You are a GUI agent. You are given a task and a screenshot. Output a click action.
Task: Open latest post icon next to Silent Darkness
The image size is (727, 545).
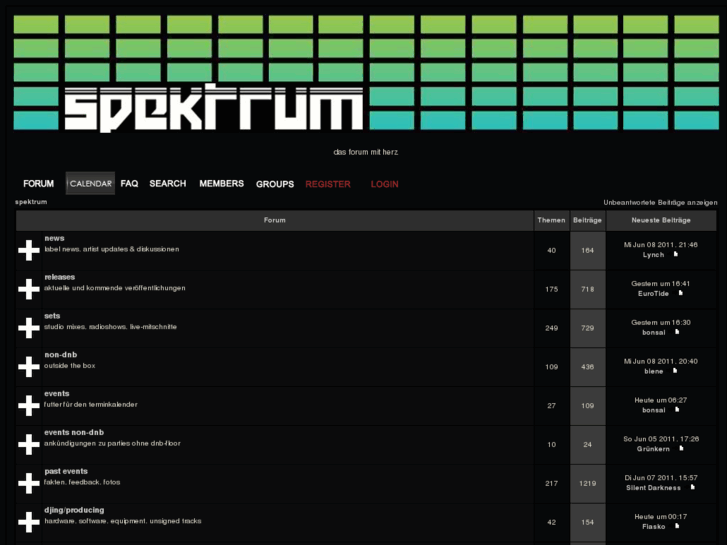click(693, 487)
